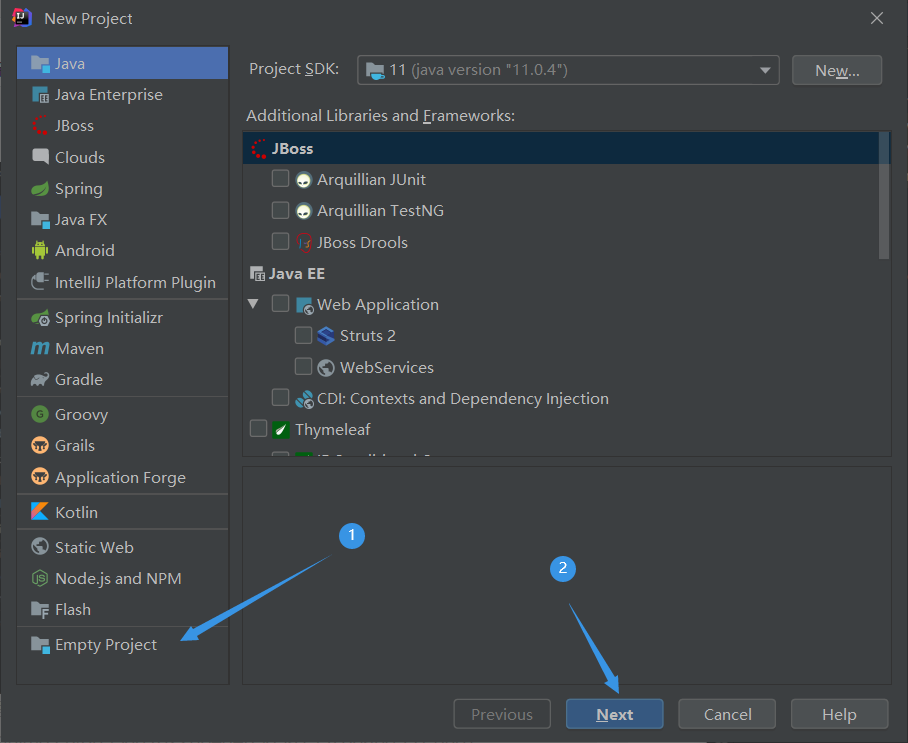
Task: Open Help for the dialog
Action: pos(839,714)
